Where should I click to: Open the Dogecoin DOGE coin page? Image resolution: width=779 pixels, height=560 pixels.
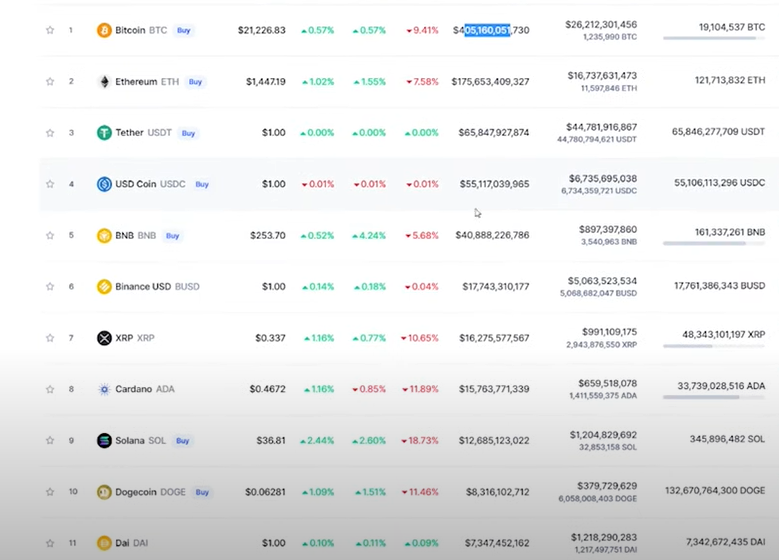(150, 492)
